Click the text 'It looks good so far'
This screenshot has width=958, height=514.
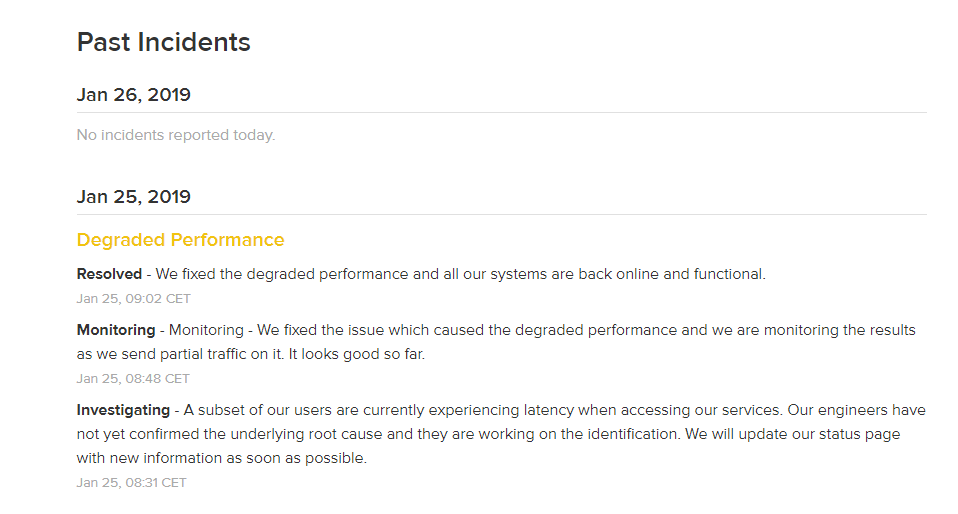(x=356, y=354)
